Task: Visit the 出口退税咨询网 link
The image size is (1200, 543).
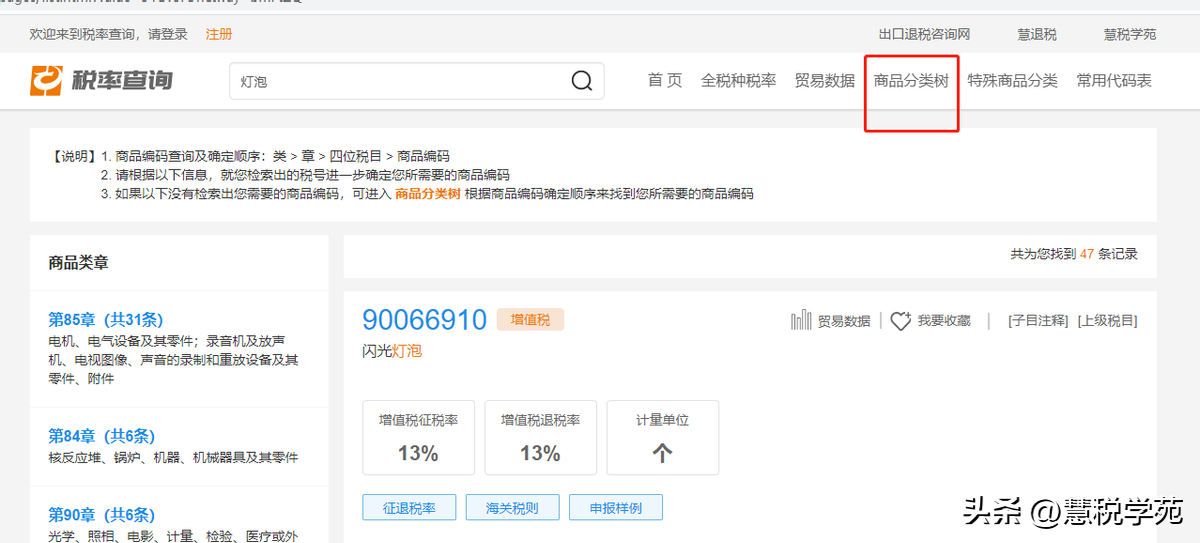Action: (x=924, y=34)
